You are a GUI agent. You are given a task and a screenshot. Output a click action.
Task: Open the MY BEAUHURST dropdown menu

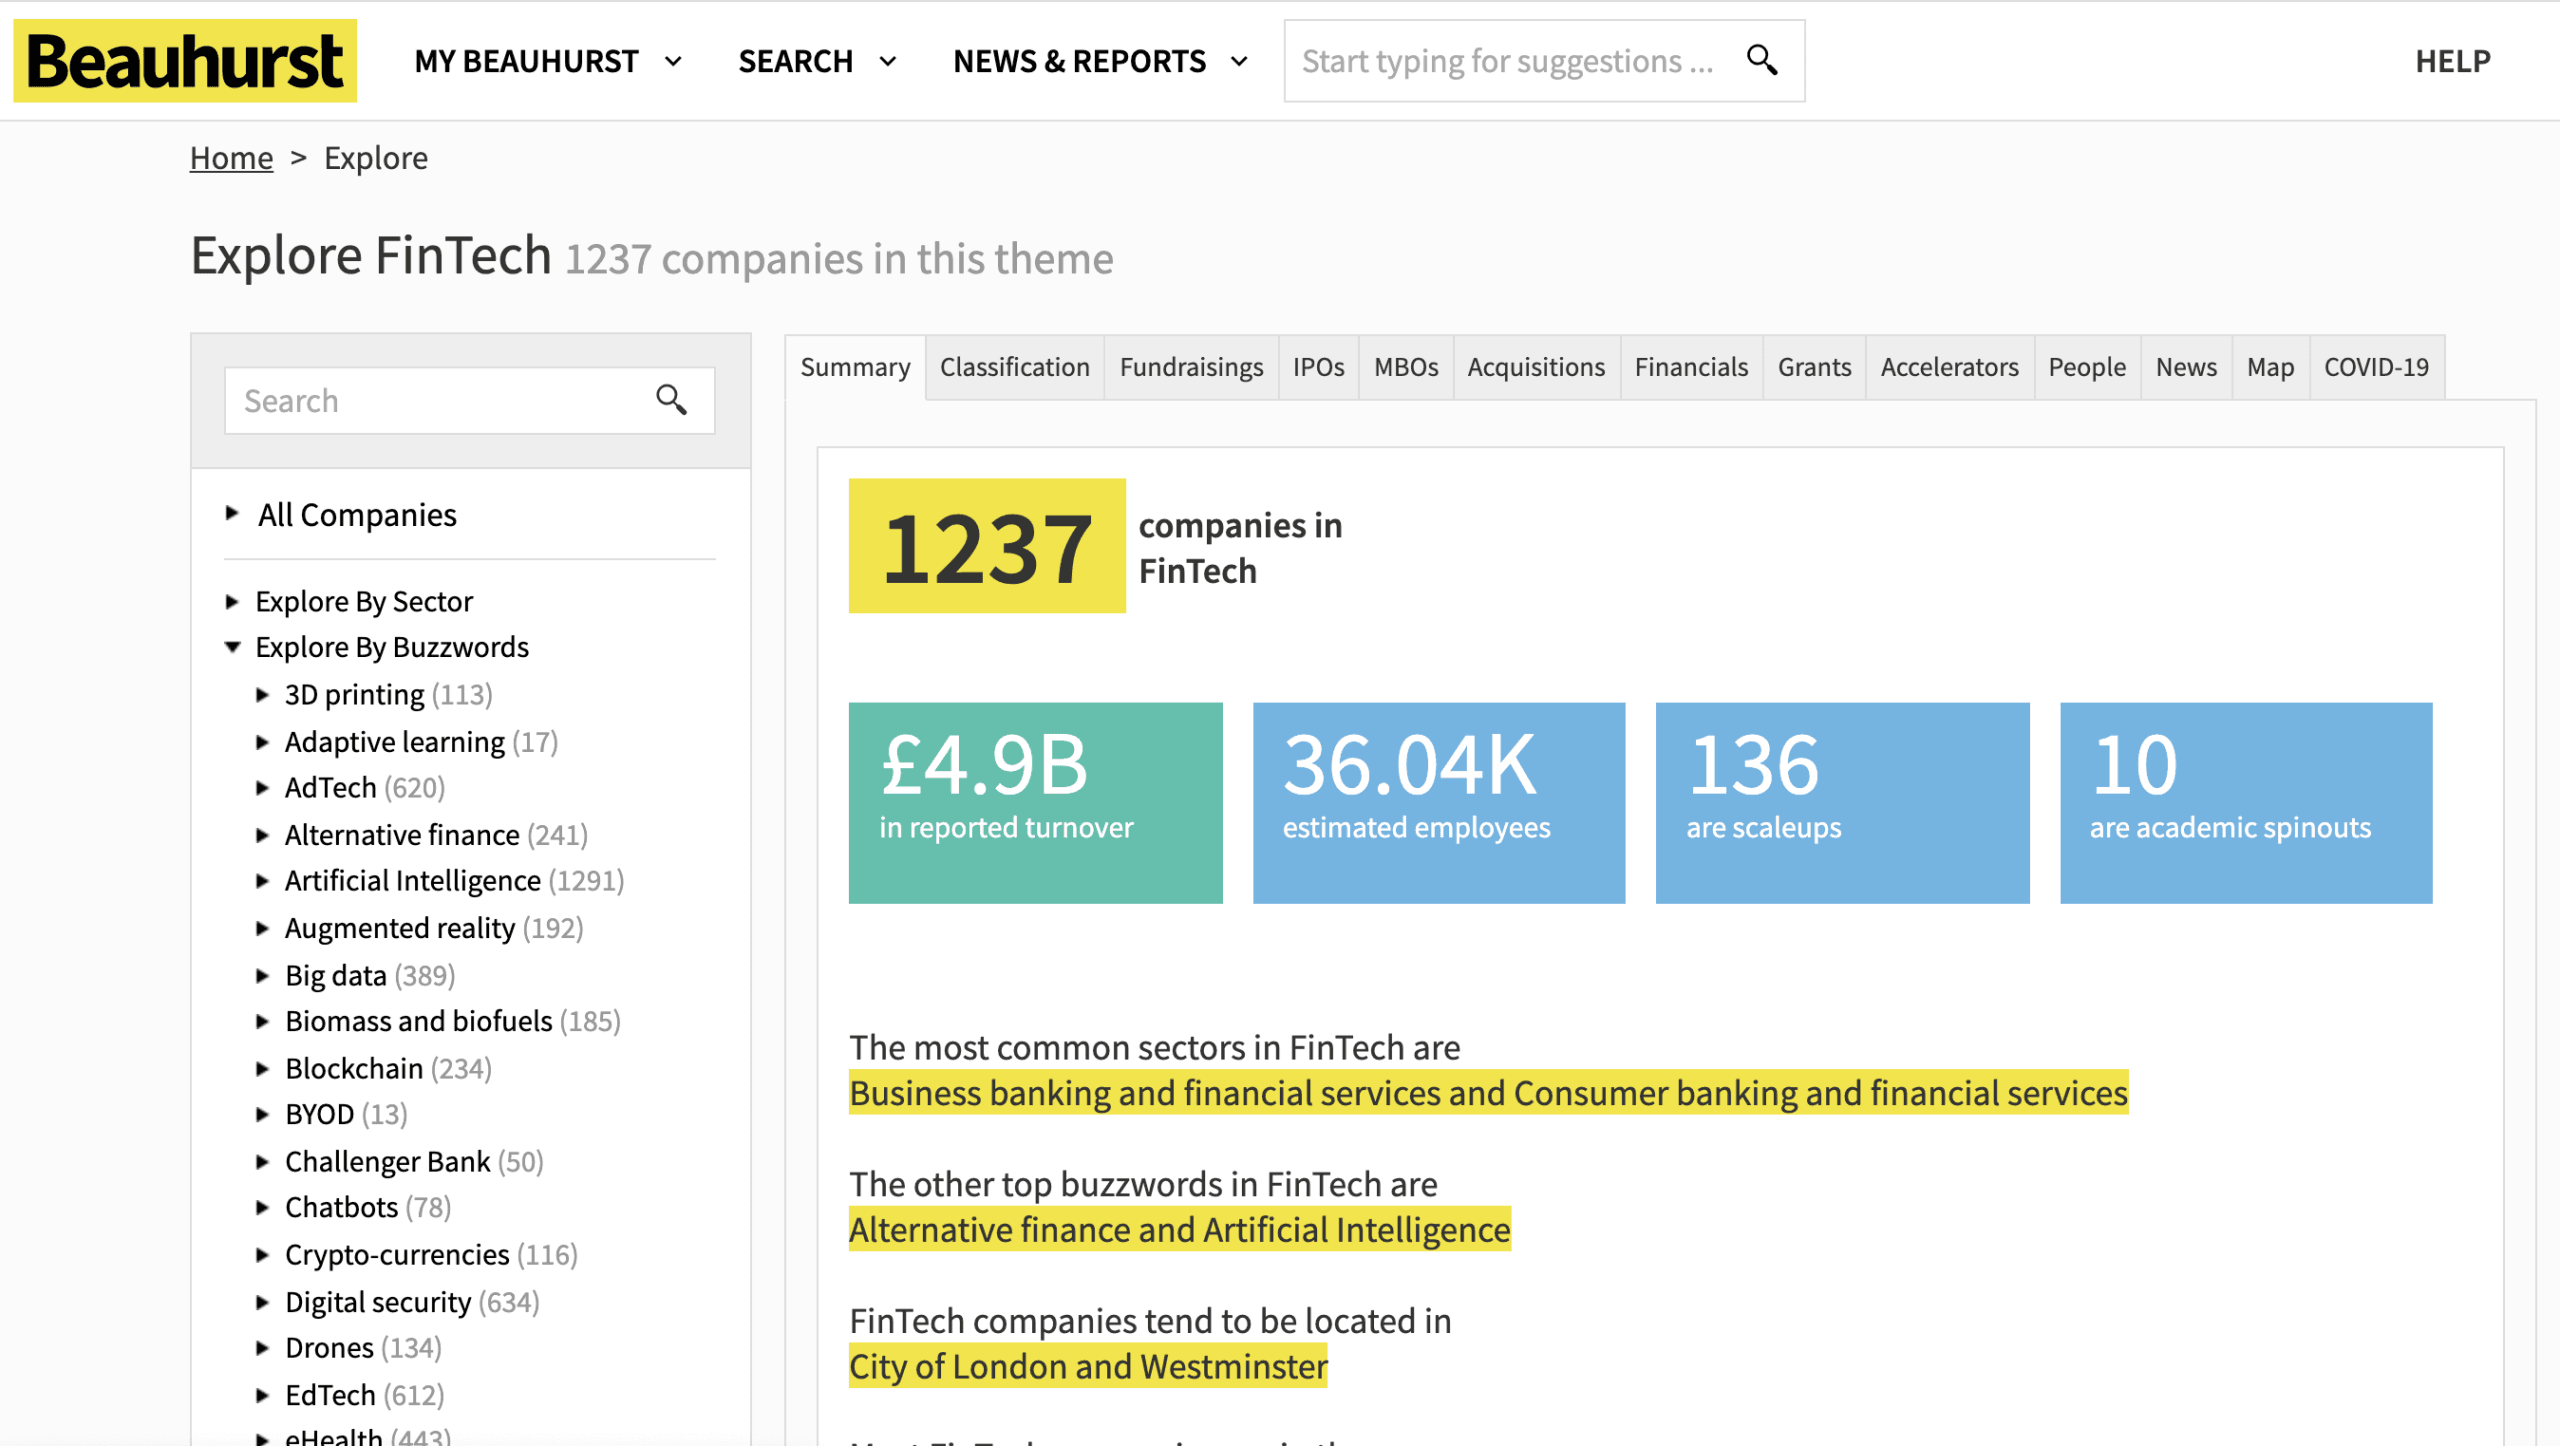(548, 61)
